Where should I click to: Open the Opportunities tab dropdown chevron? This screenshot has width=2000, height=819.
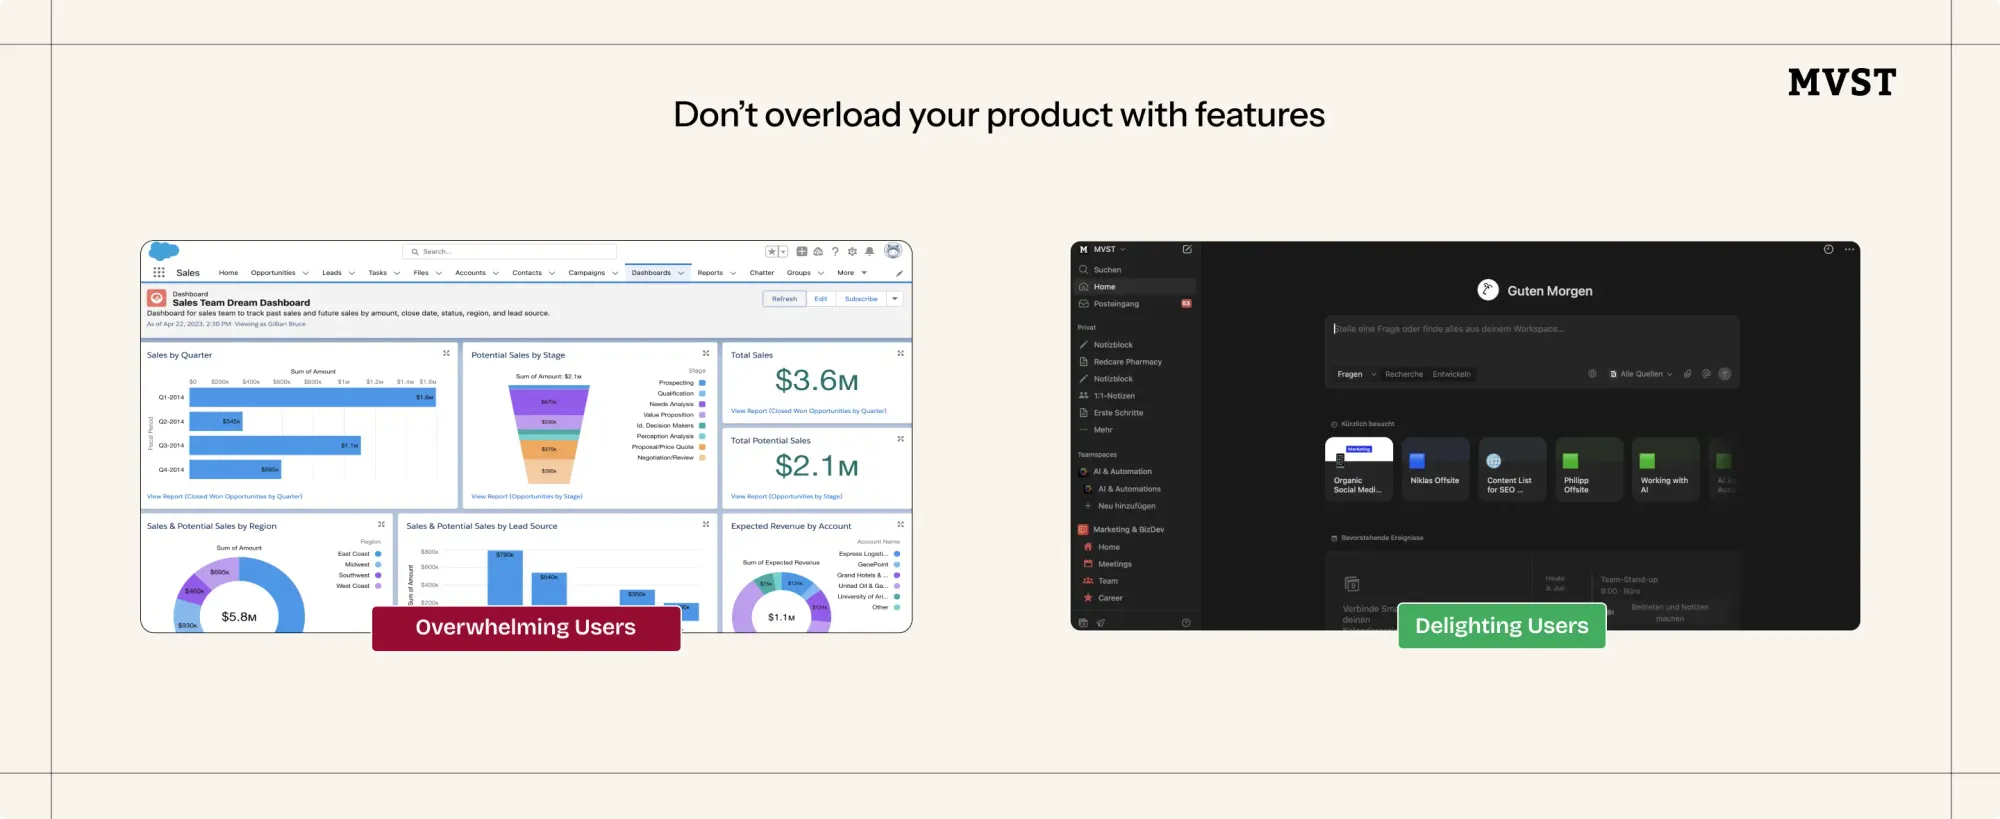(305, 273)
